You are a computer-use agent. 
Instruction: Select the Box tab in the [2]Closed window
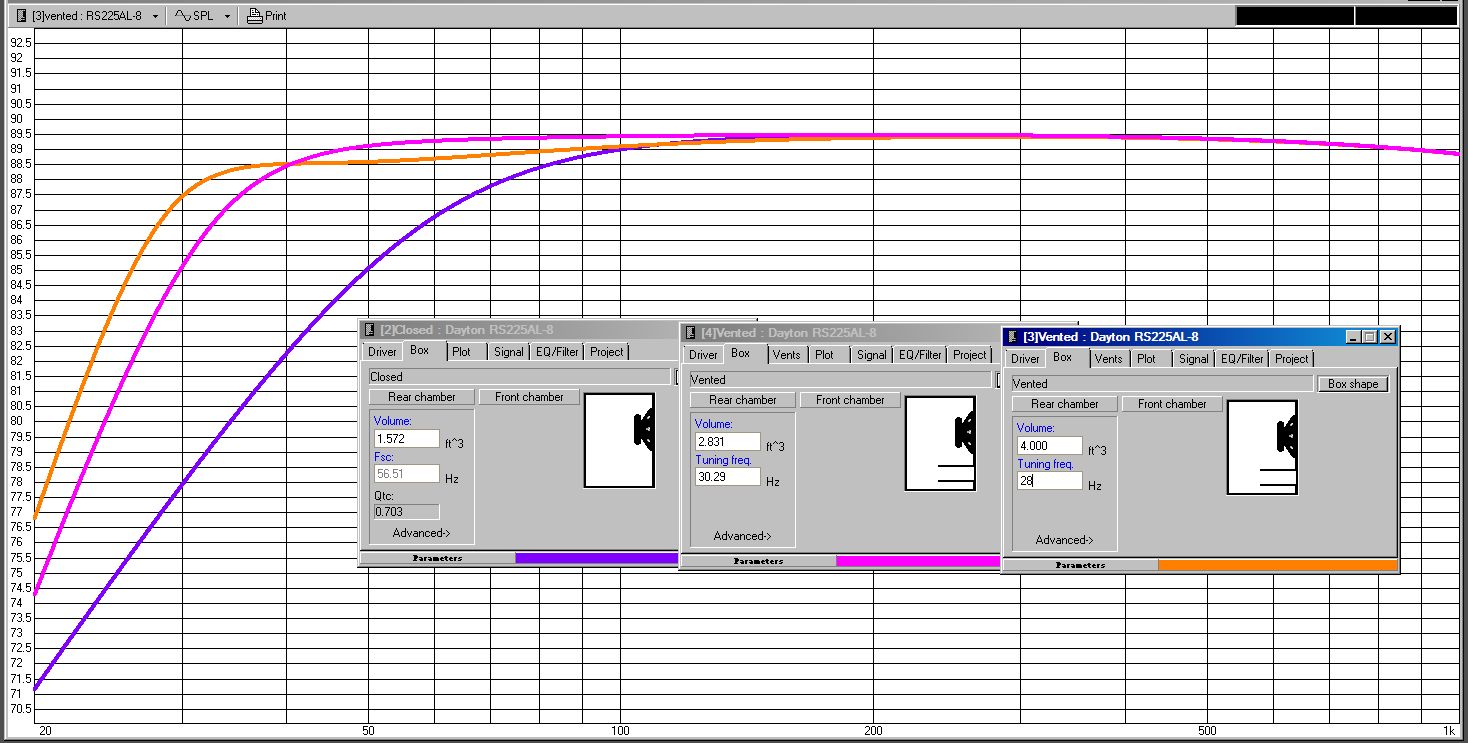pos(420,350)
